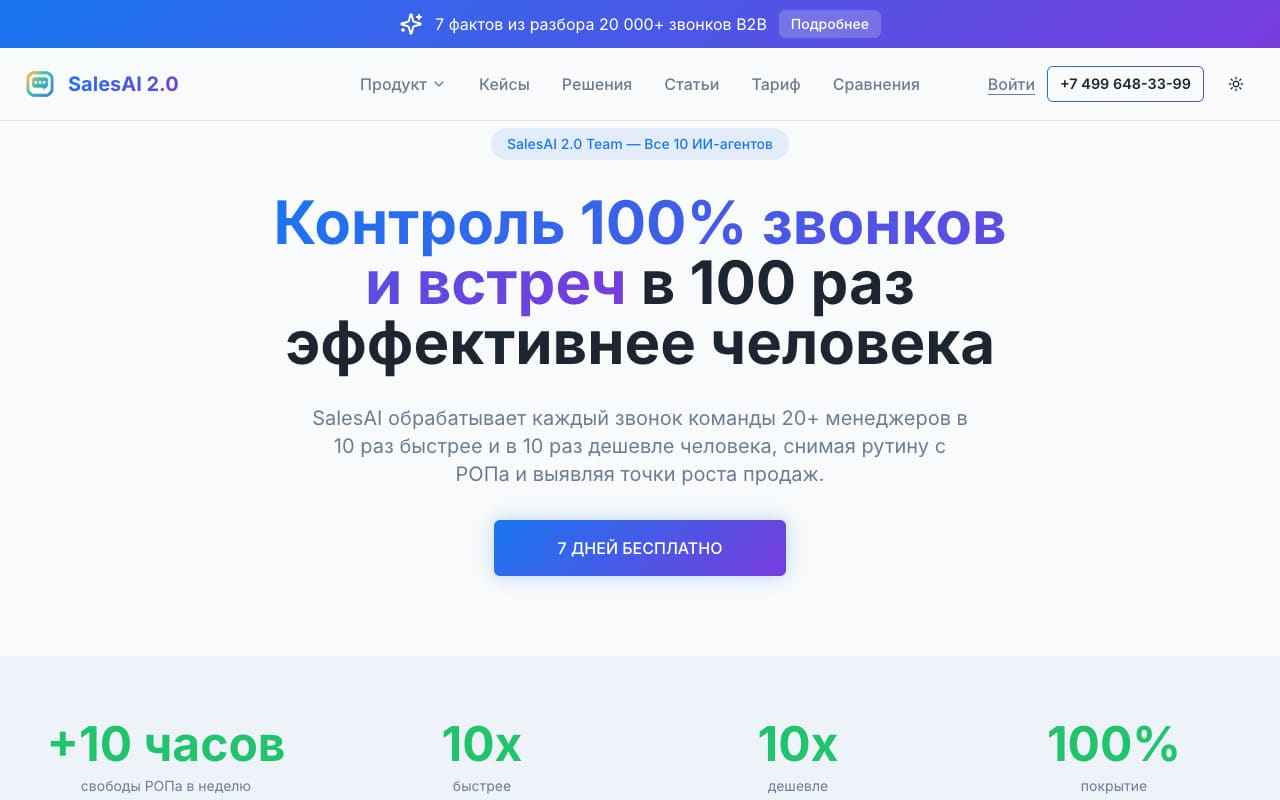Click the subtitle paragraph starting SalesAI обрабатывает
The image size is (1280, 800).
click(x=640, y=446)
